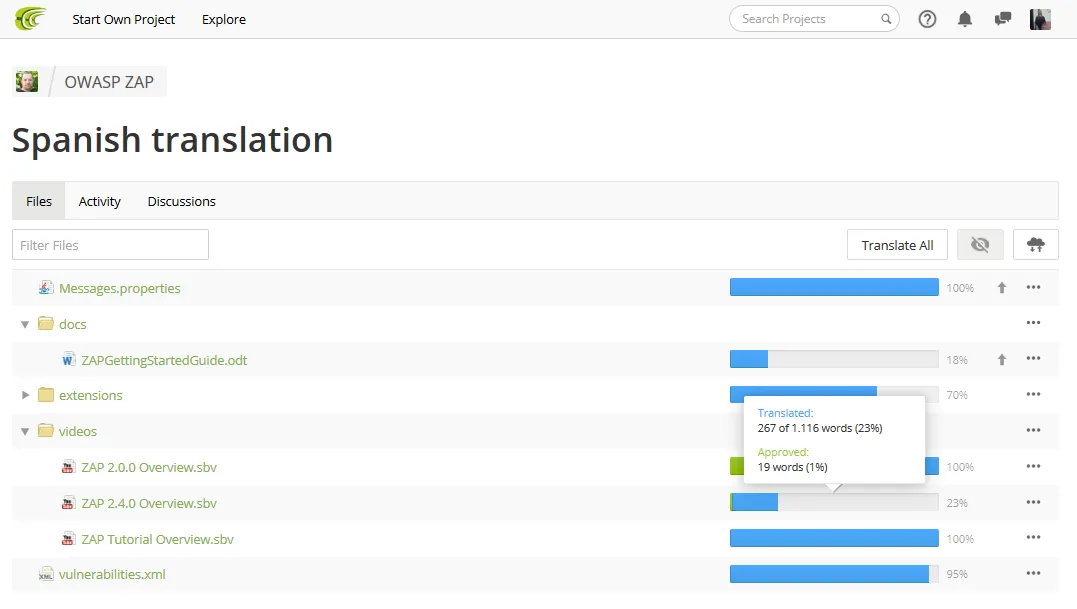This screenshot has width=1077, height=609.
Task: Open the more options menu for extensions folder
Action: [x=1033, y=394]
